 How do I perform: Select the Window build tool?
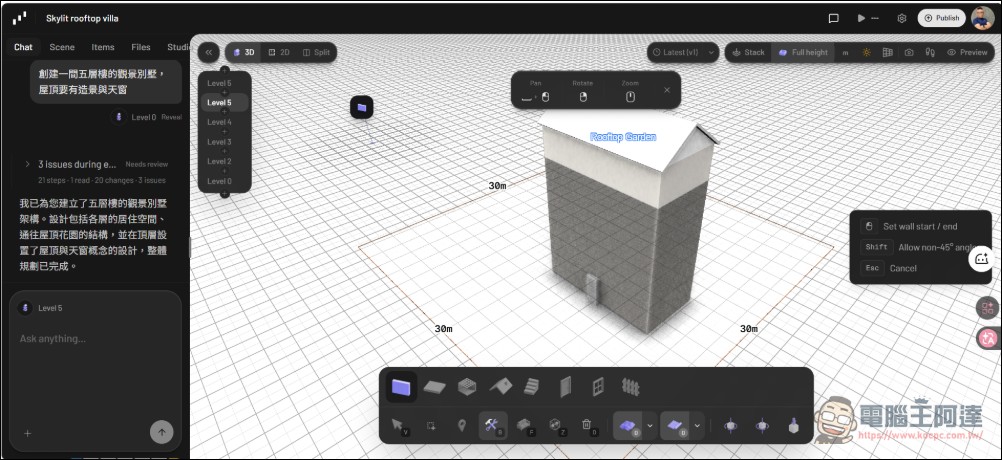pos(598,387)
